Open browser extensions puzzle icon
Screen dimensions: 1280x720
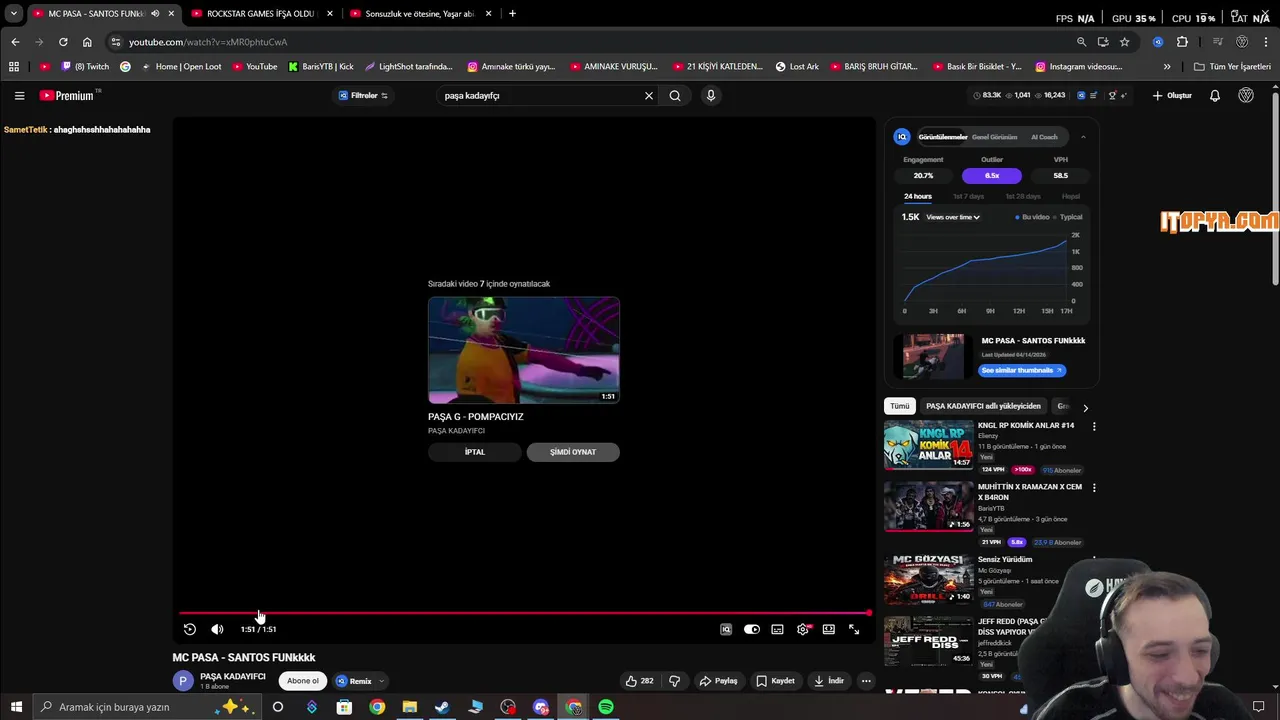pyautogui.click(x=1182, y=42)
